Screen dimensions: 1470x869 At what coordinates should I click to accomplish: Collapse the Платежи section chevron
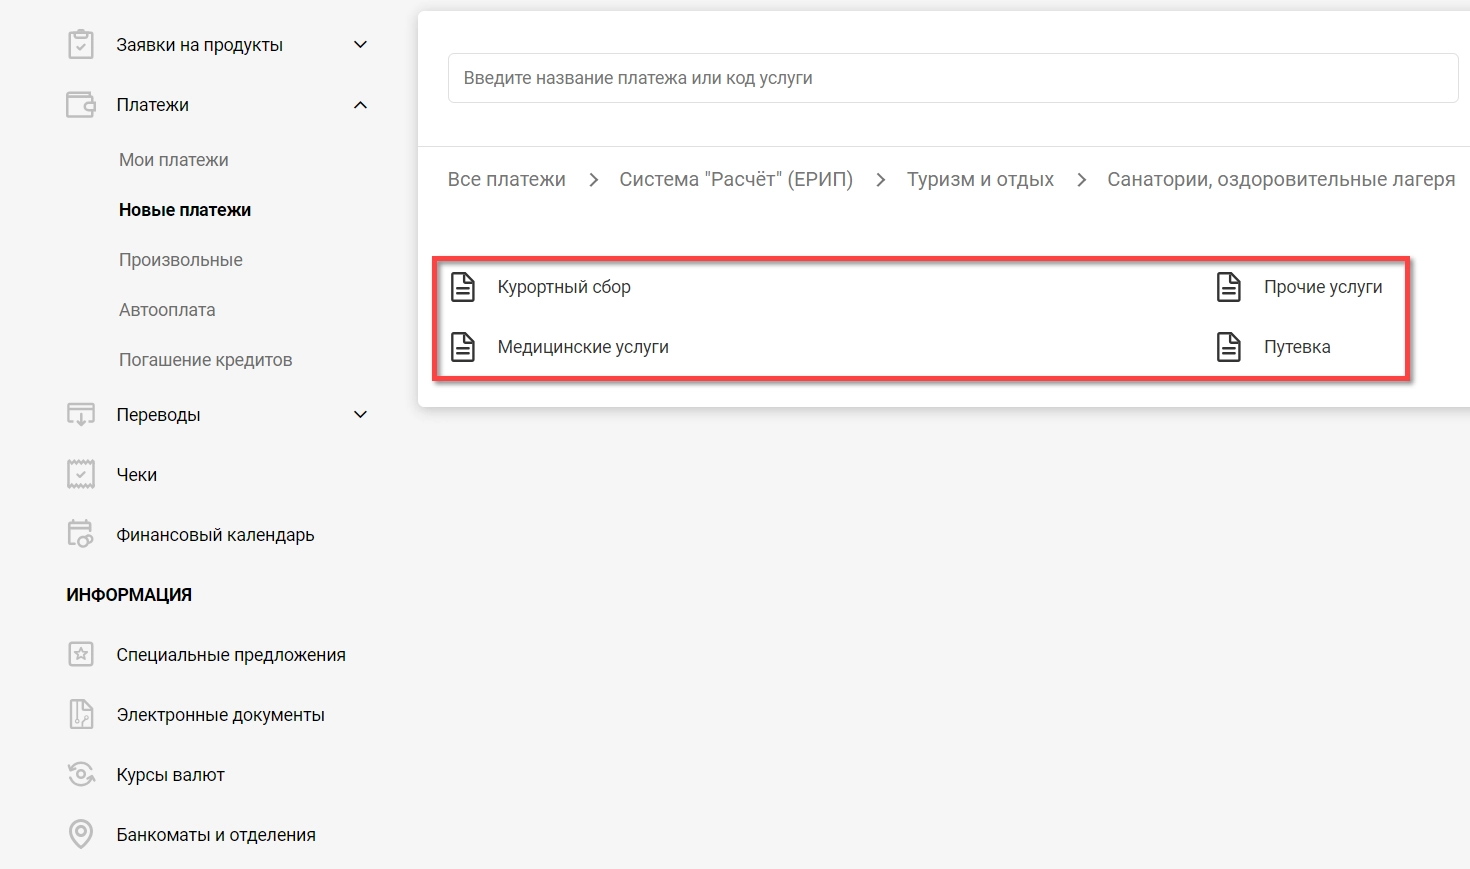pyautogui.click(x=361, y=105)
